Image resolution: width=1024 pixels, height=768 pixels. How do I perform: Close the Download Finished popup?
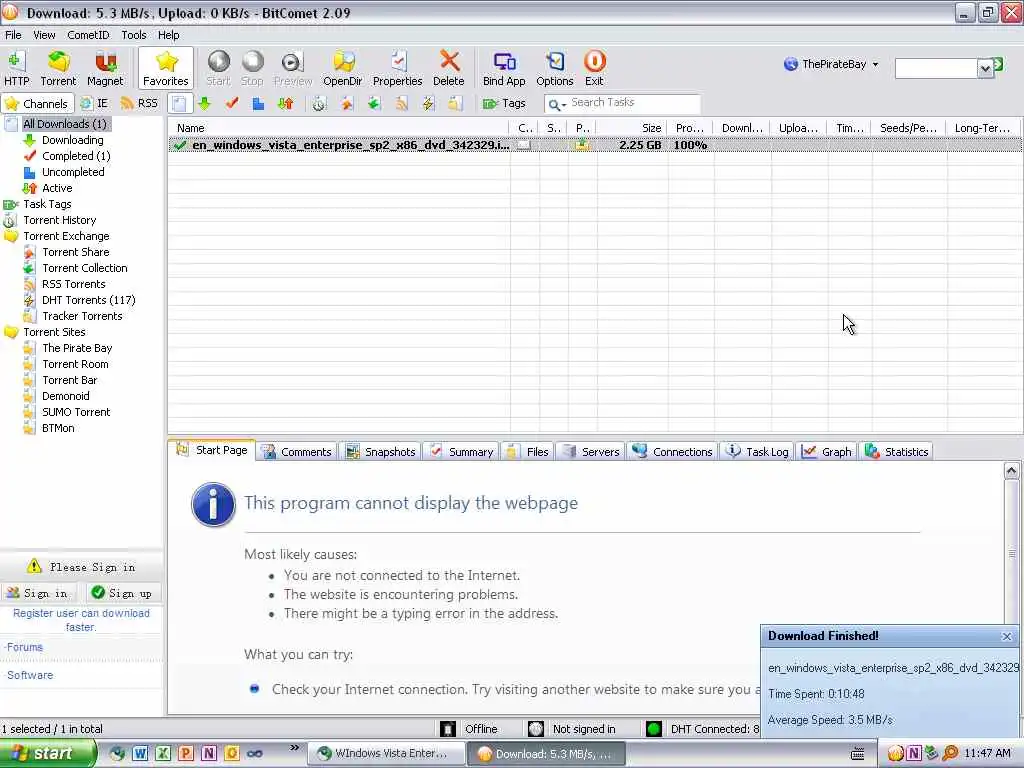(x=1006, y=636)
